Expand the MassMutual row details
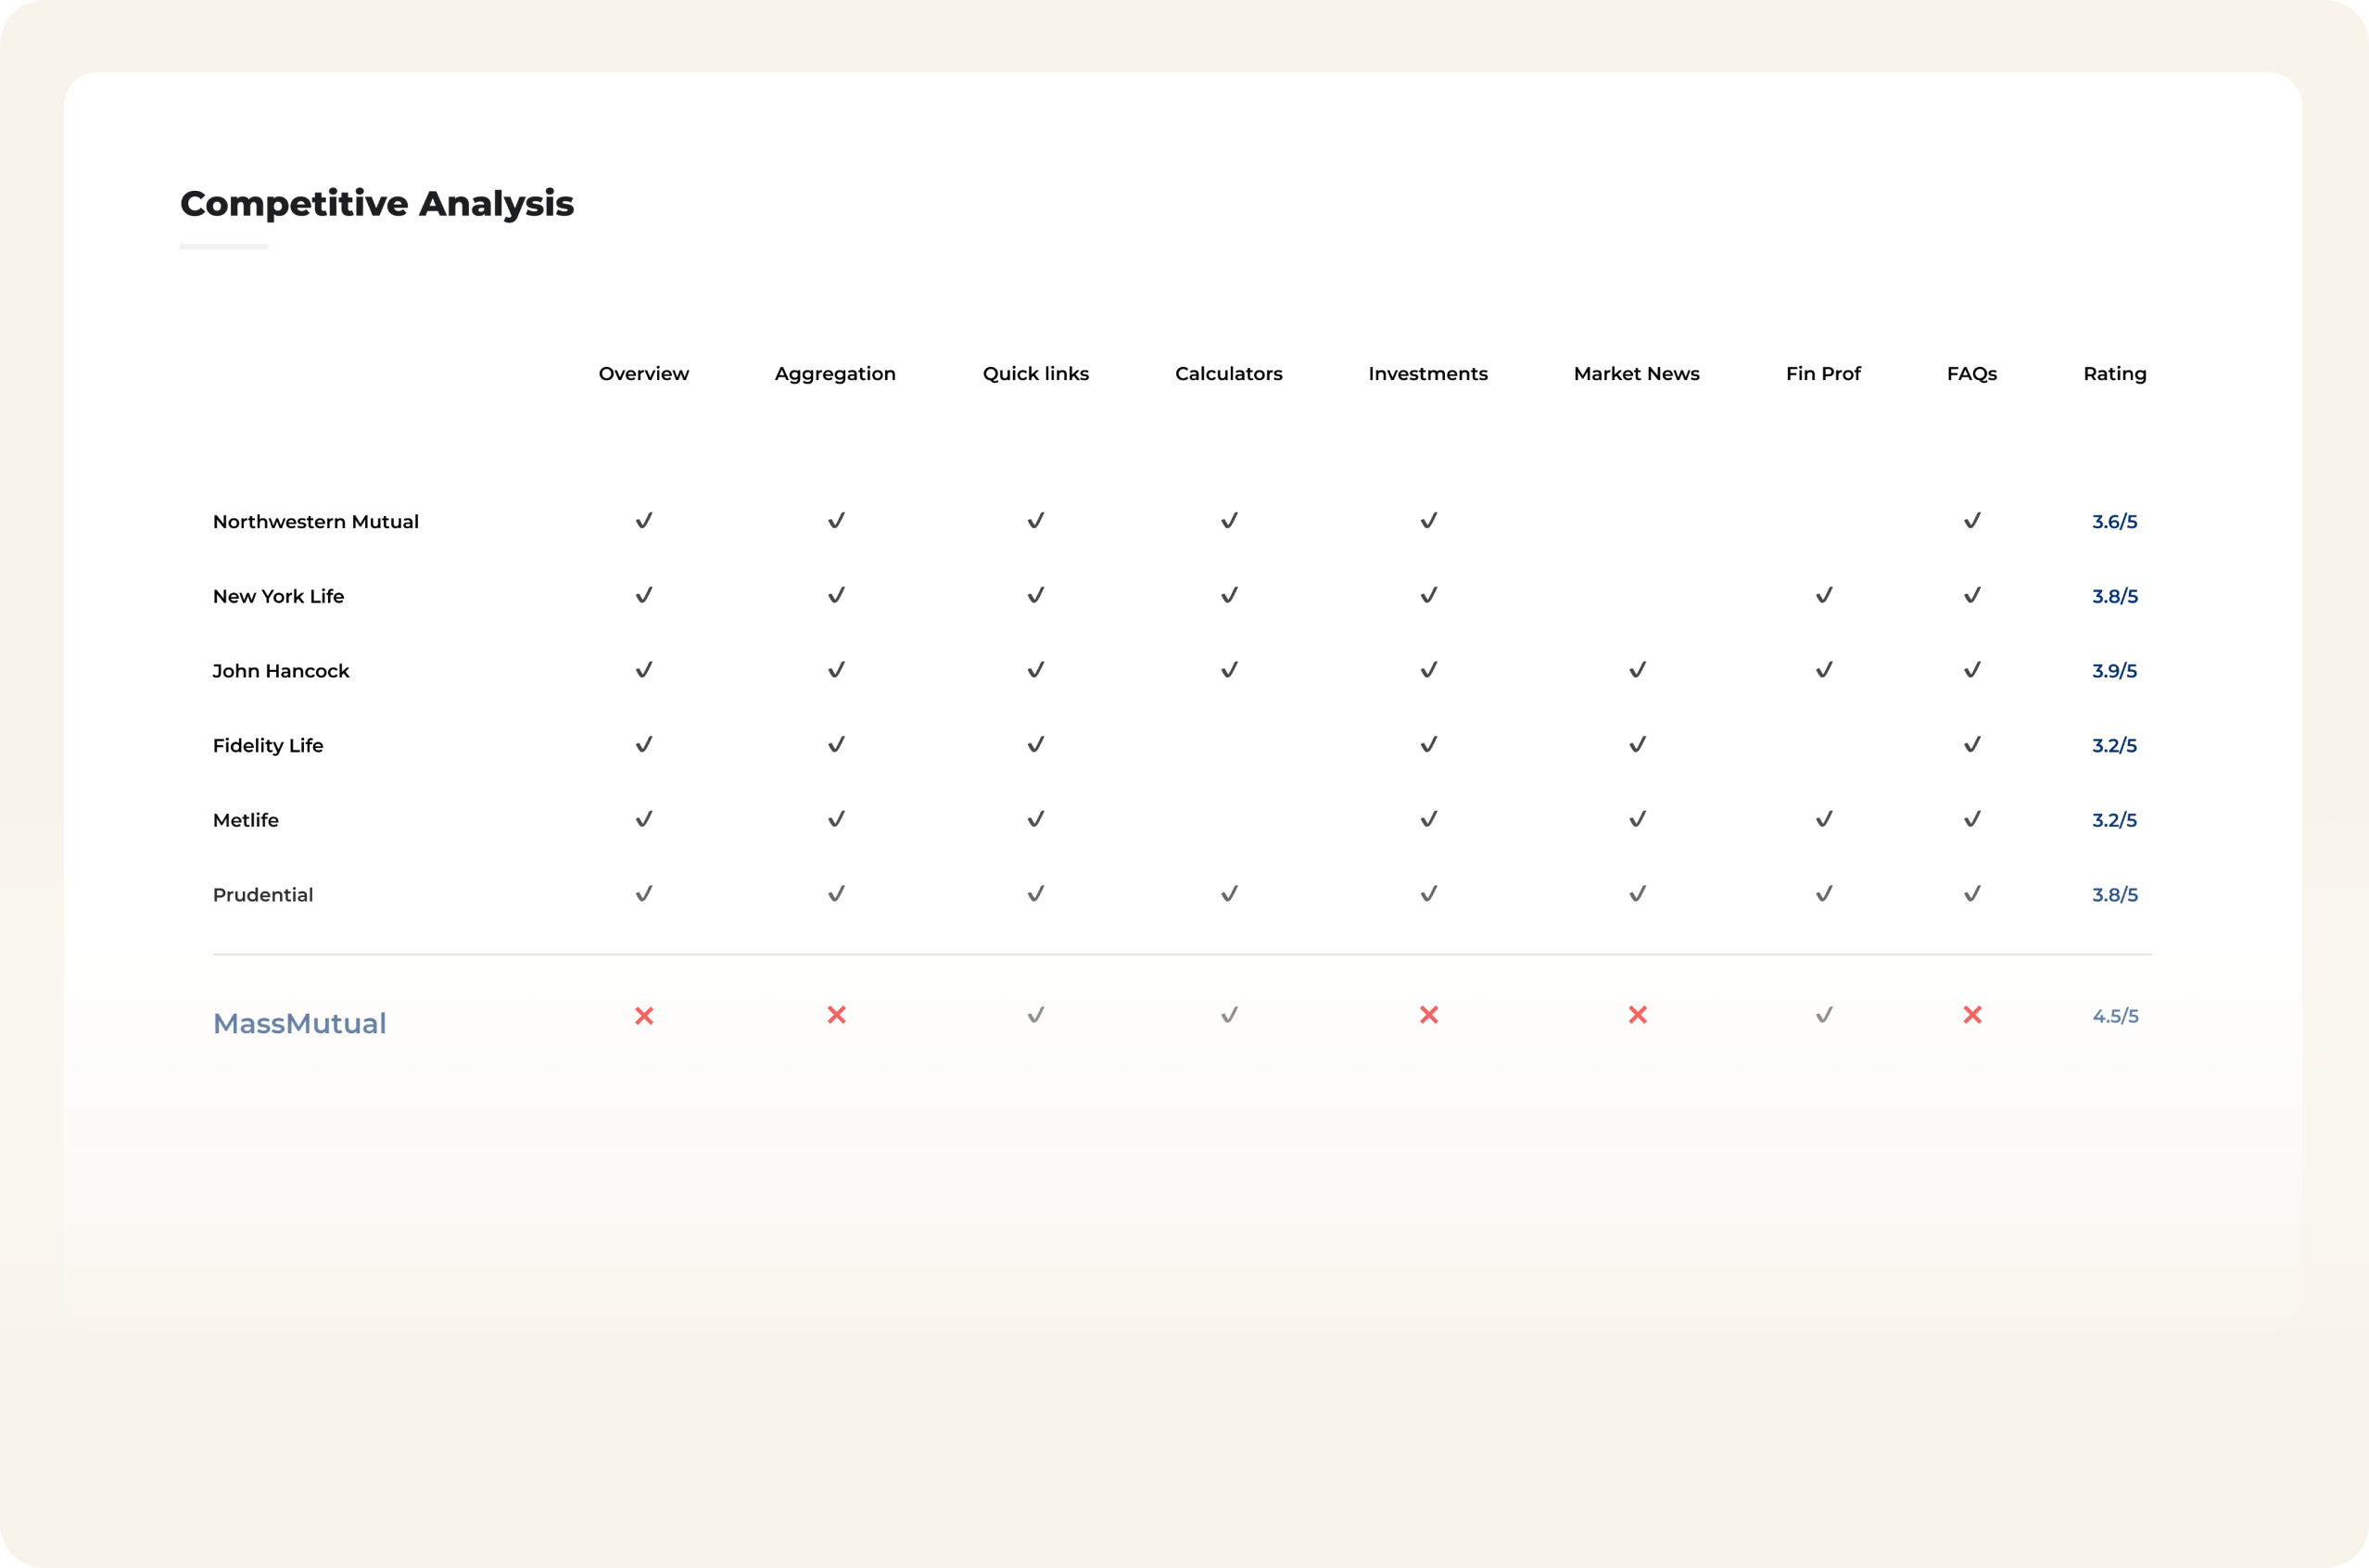The height and width of the screenshot is (1568, 2369). [x=299, y=1022]
